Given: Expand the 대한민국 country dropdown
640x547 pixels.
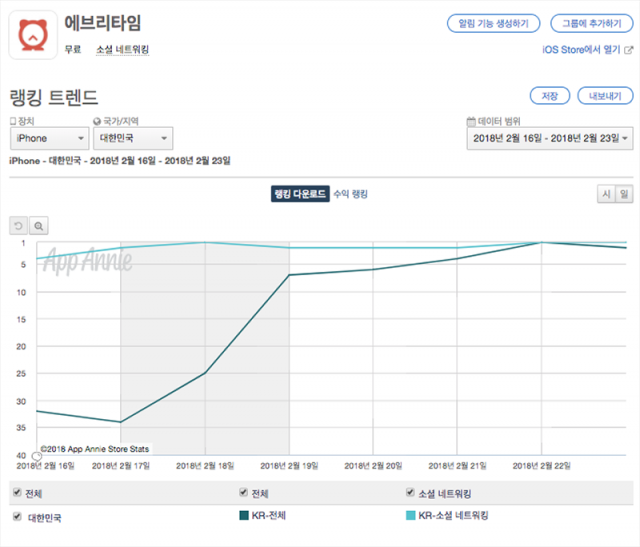Looking at the screenshot, I should (x=133, y=138).
